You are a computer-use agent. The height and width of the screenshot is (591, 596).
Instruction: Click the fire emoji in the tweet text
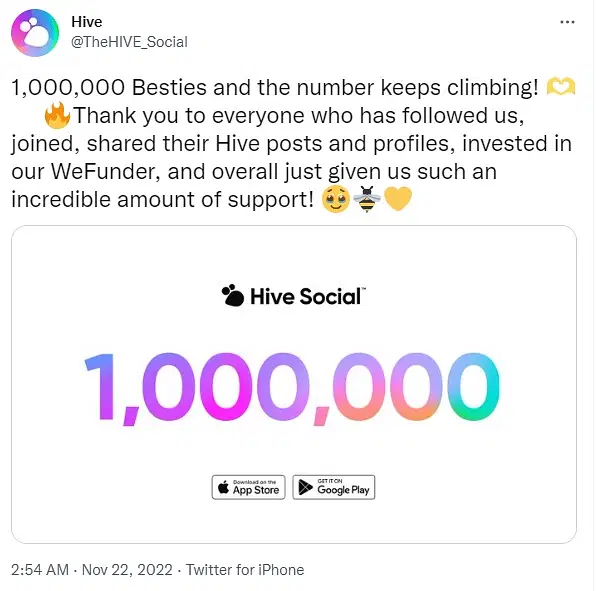pyautogui.click(x=57, y=115)
